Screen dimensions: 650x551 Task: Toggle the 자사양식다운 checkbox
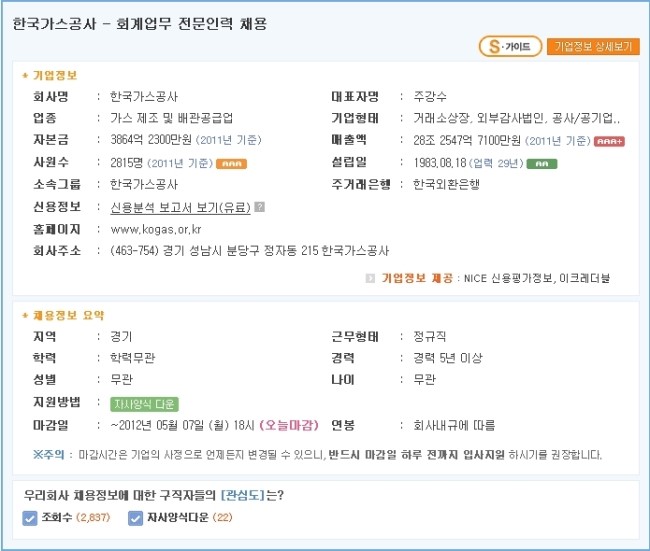point(135,518)
